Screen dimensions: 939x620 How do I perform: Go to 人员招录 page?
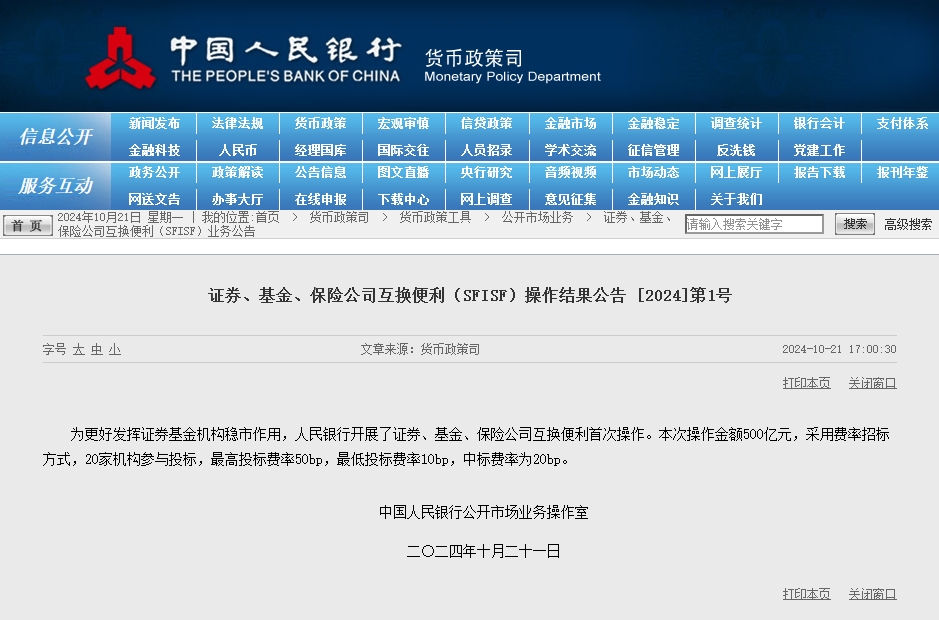point(486,150)
